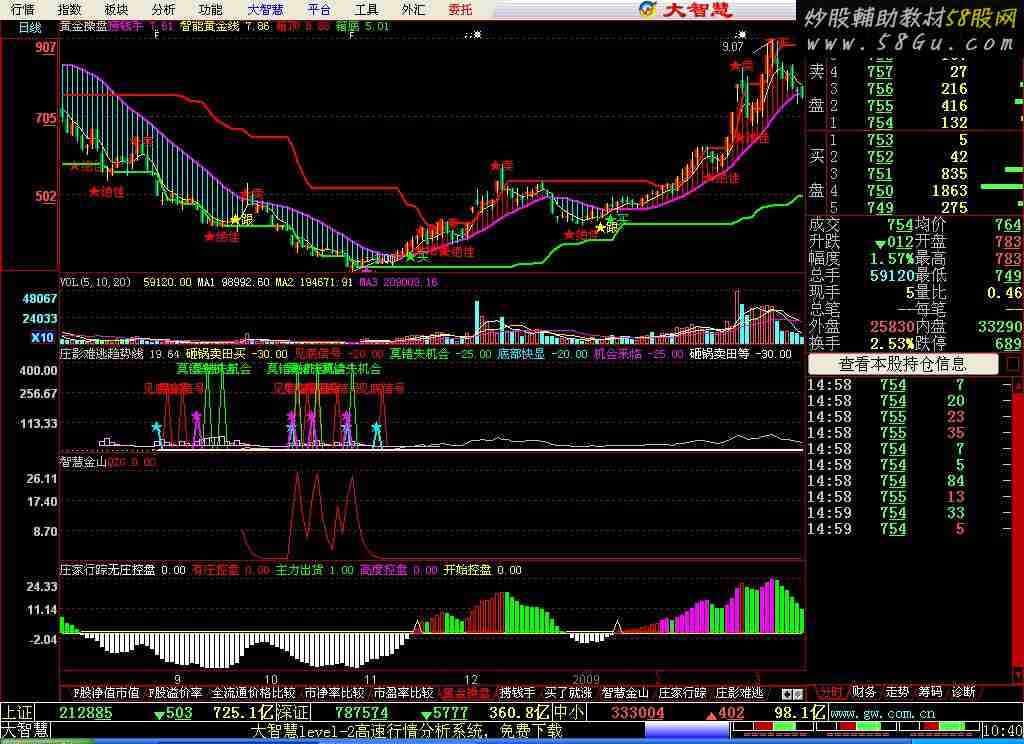Open the 诊断 side panel tab
1024x744 pixels.
964,692
